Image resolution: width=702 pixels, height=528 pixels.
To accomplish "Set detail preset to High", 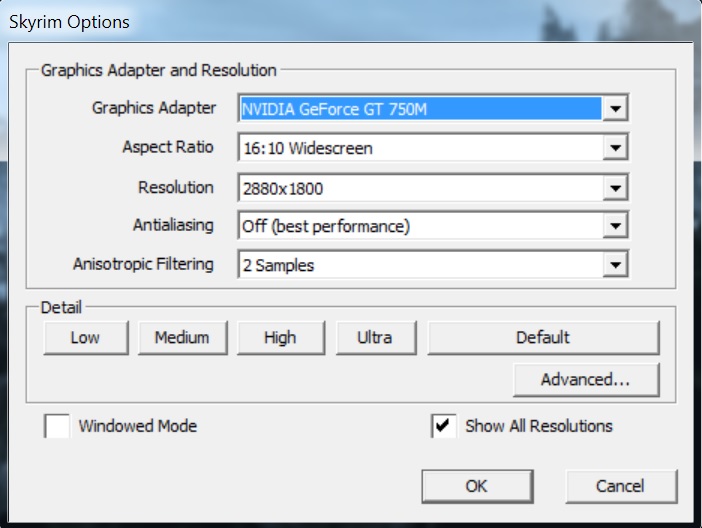I will pyautogui.click(x=281, y=338).
